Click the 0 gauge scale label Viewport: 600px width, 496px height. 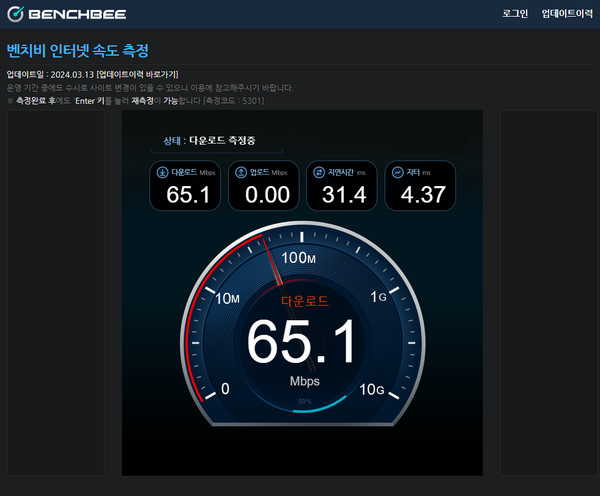point(225,389)
